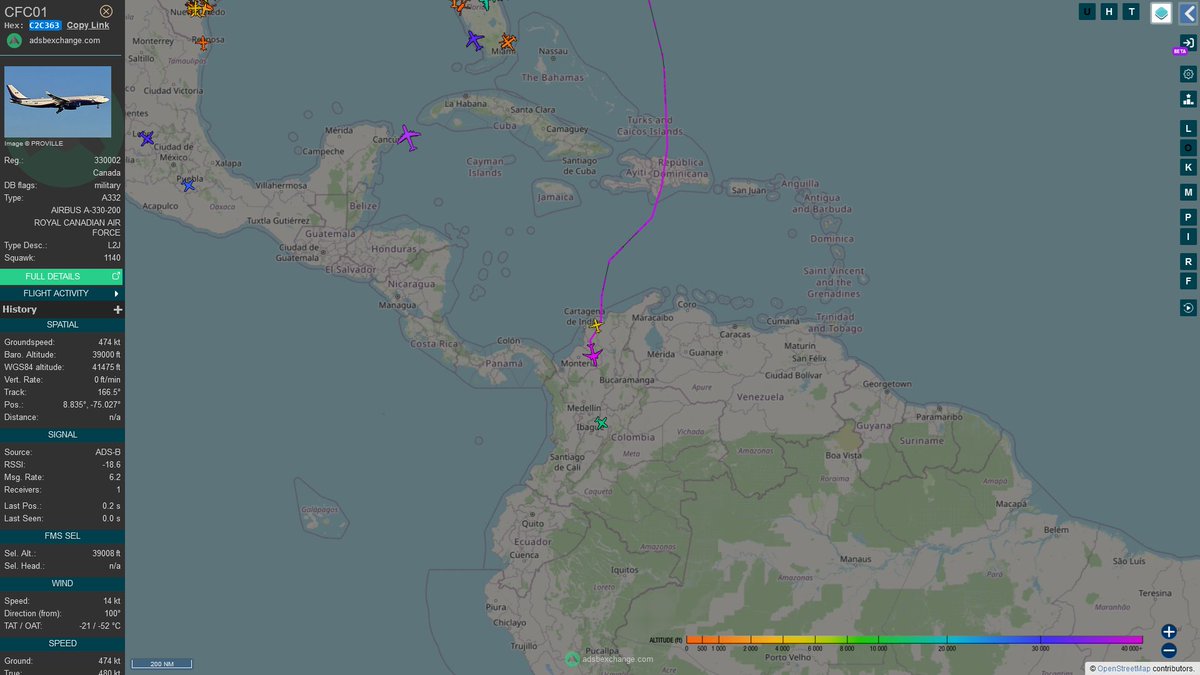This screenshot has height=675, width=1200.
Task: Click the position 8.835°, -75.027° value
Action: click(x=94, y=405)
